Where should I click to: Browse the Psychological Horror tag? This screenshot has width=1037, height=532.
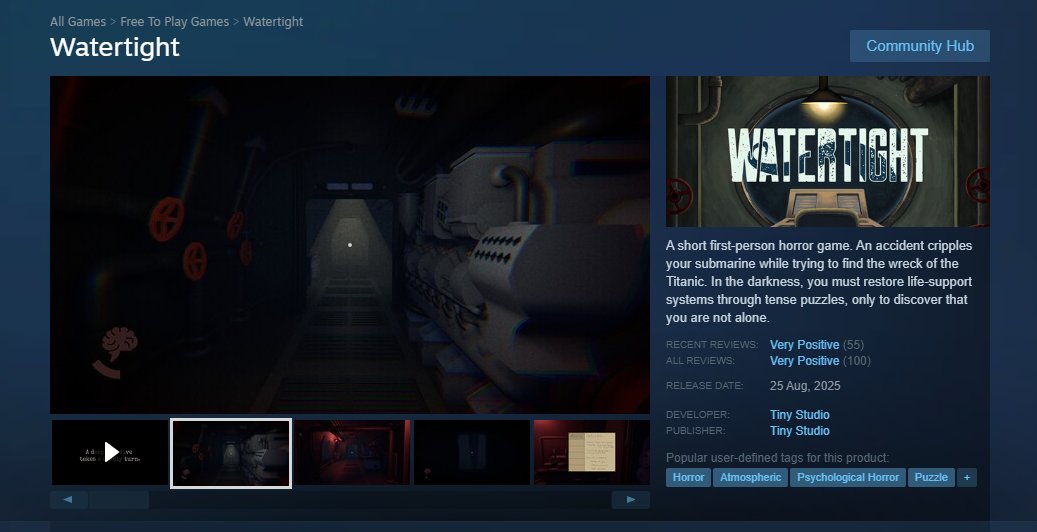tap(848, 477)
